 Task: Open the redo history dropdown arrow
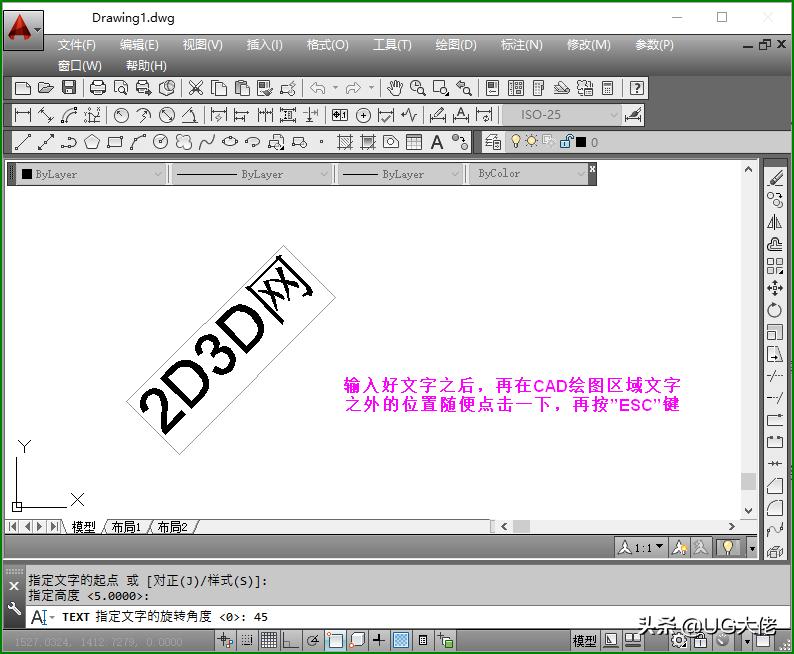[x=371, y=88]
